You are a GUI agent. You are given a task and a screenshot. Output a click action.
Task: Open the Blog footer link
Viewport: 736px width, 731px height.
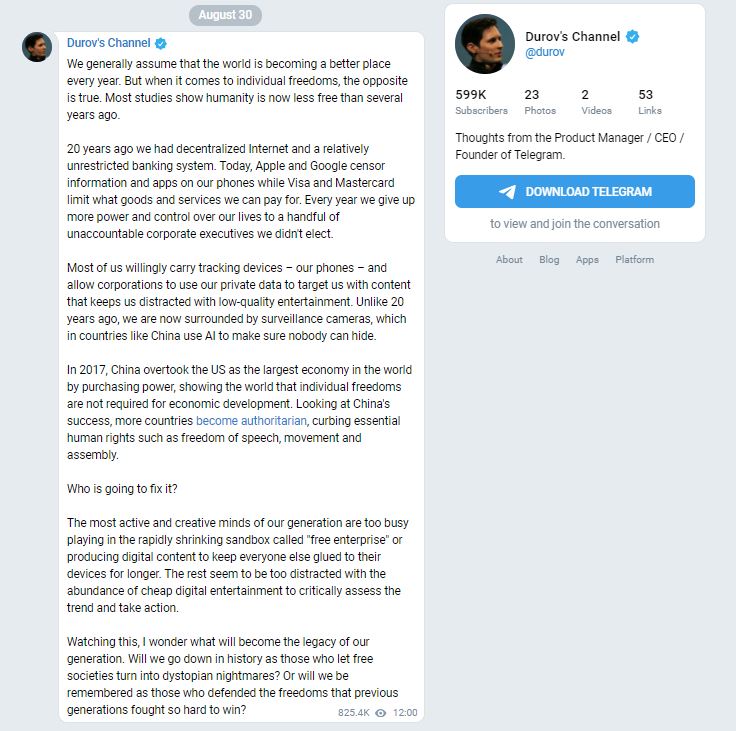pyautogui.click(x=549, y=260)
